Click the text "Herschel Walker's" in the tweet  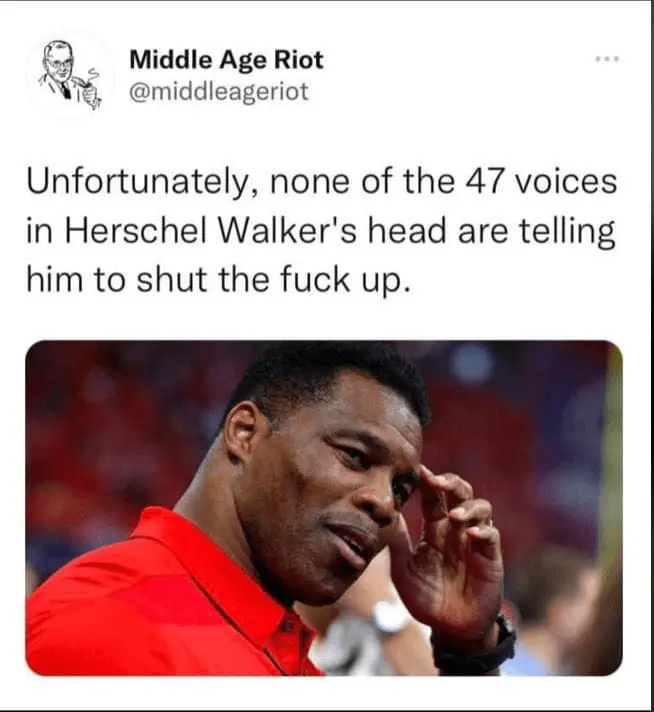click(x=213, y=231)
